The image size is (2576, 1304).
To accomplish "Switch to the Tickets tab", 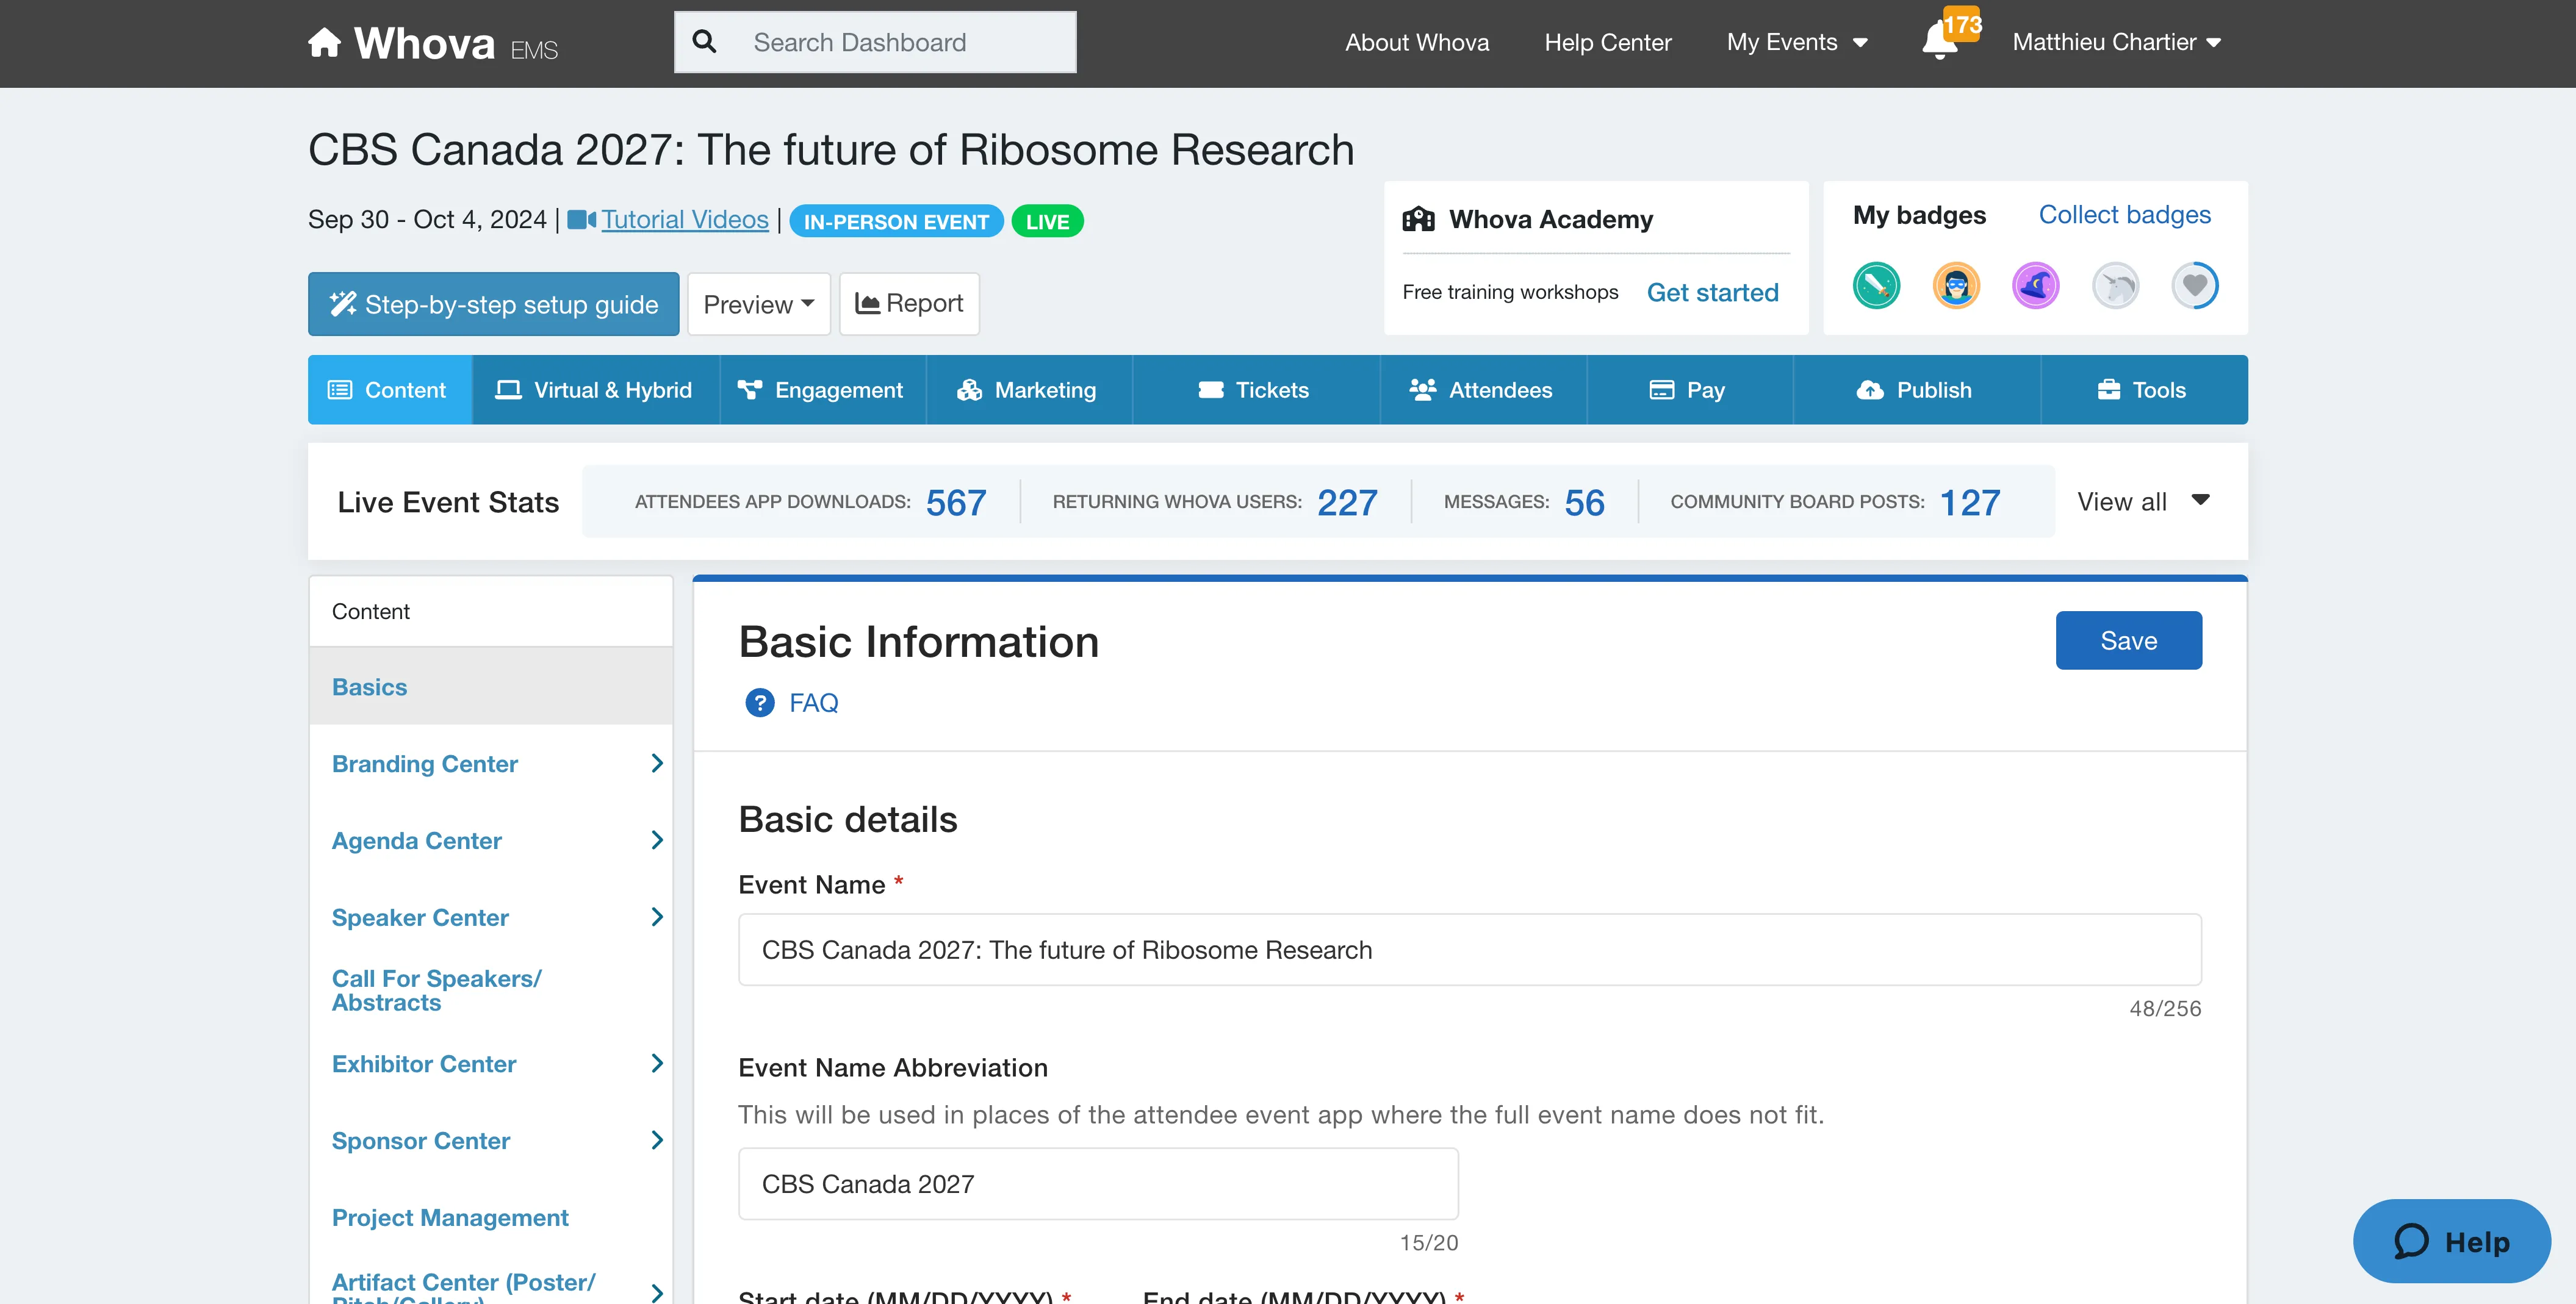I will click(x=1256, y=390).
